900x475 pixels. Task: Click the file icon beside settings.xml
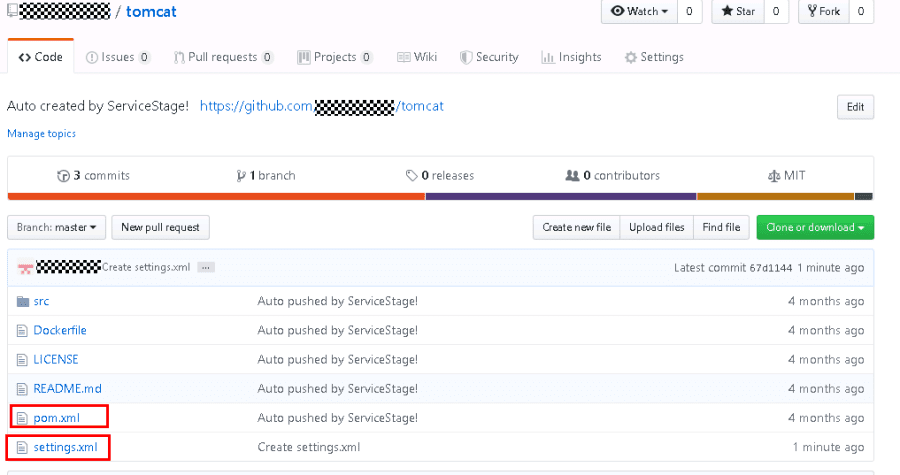coord(22,447)
